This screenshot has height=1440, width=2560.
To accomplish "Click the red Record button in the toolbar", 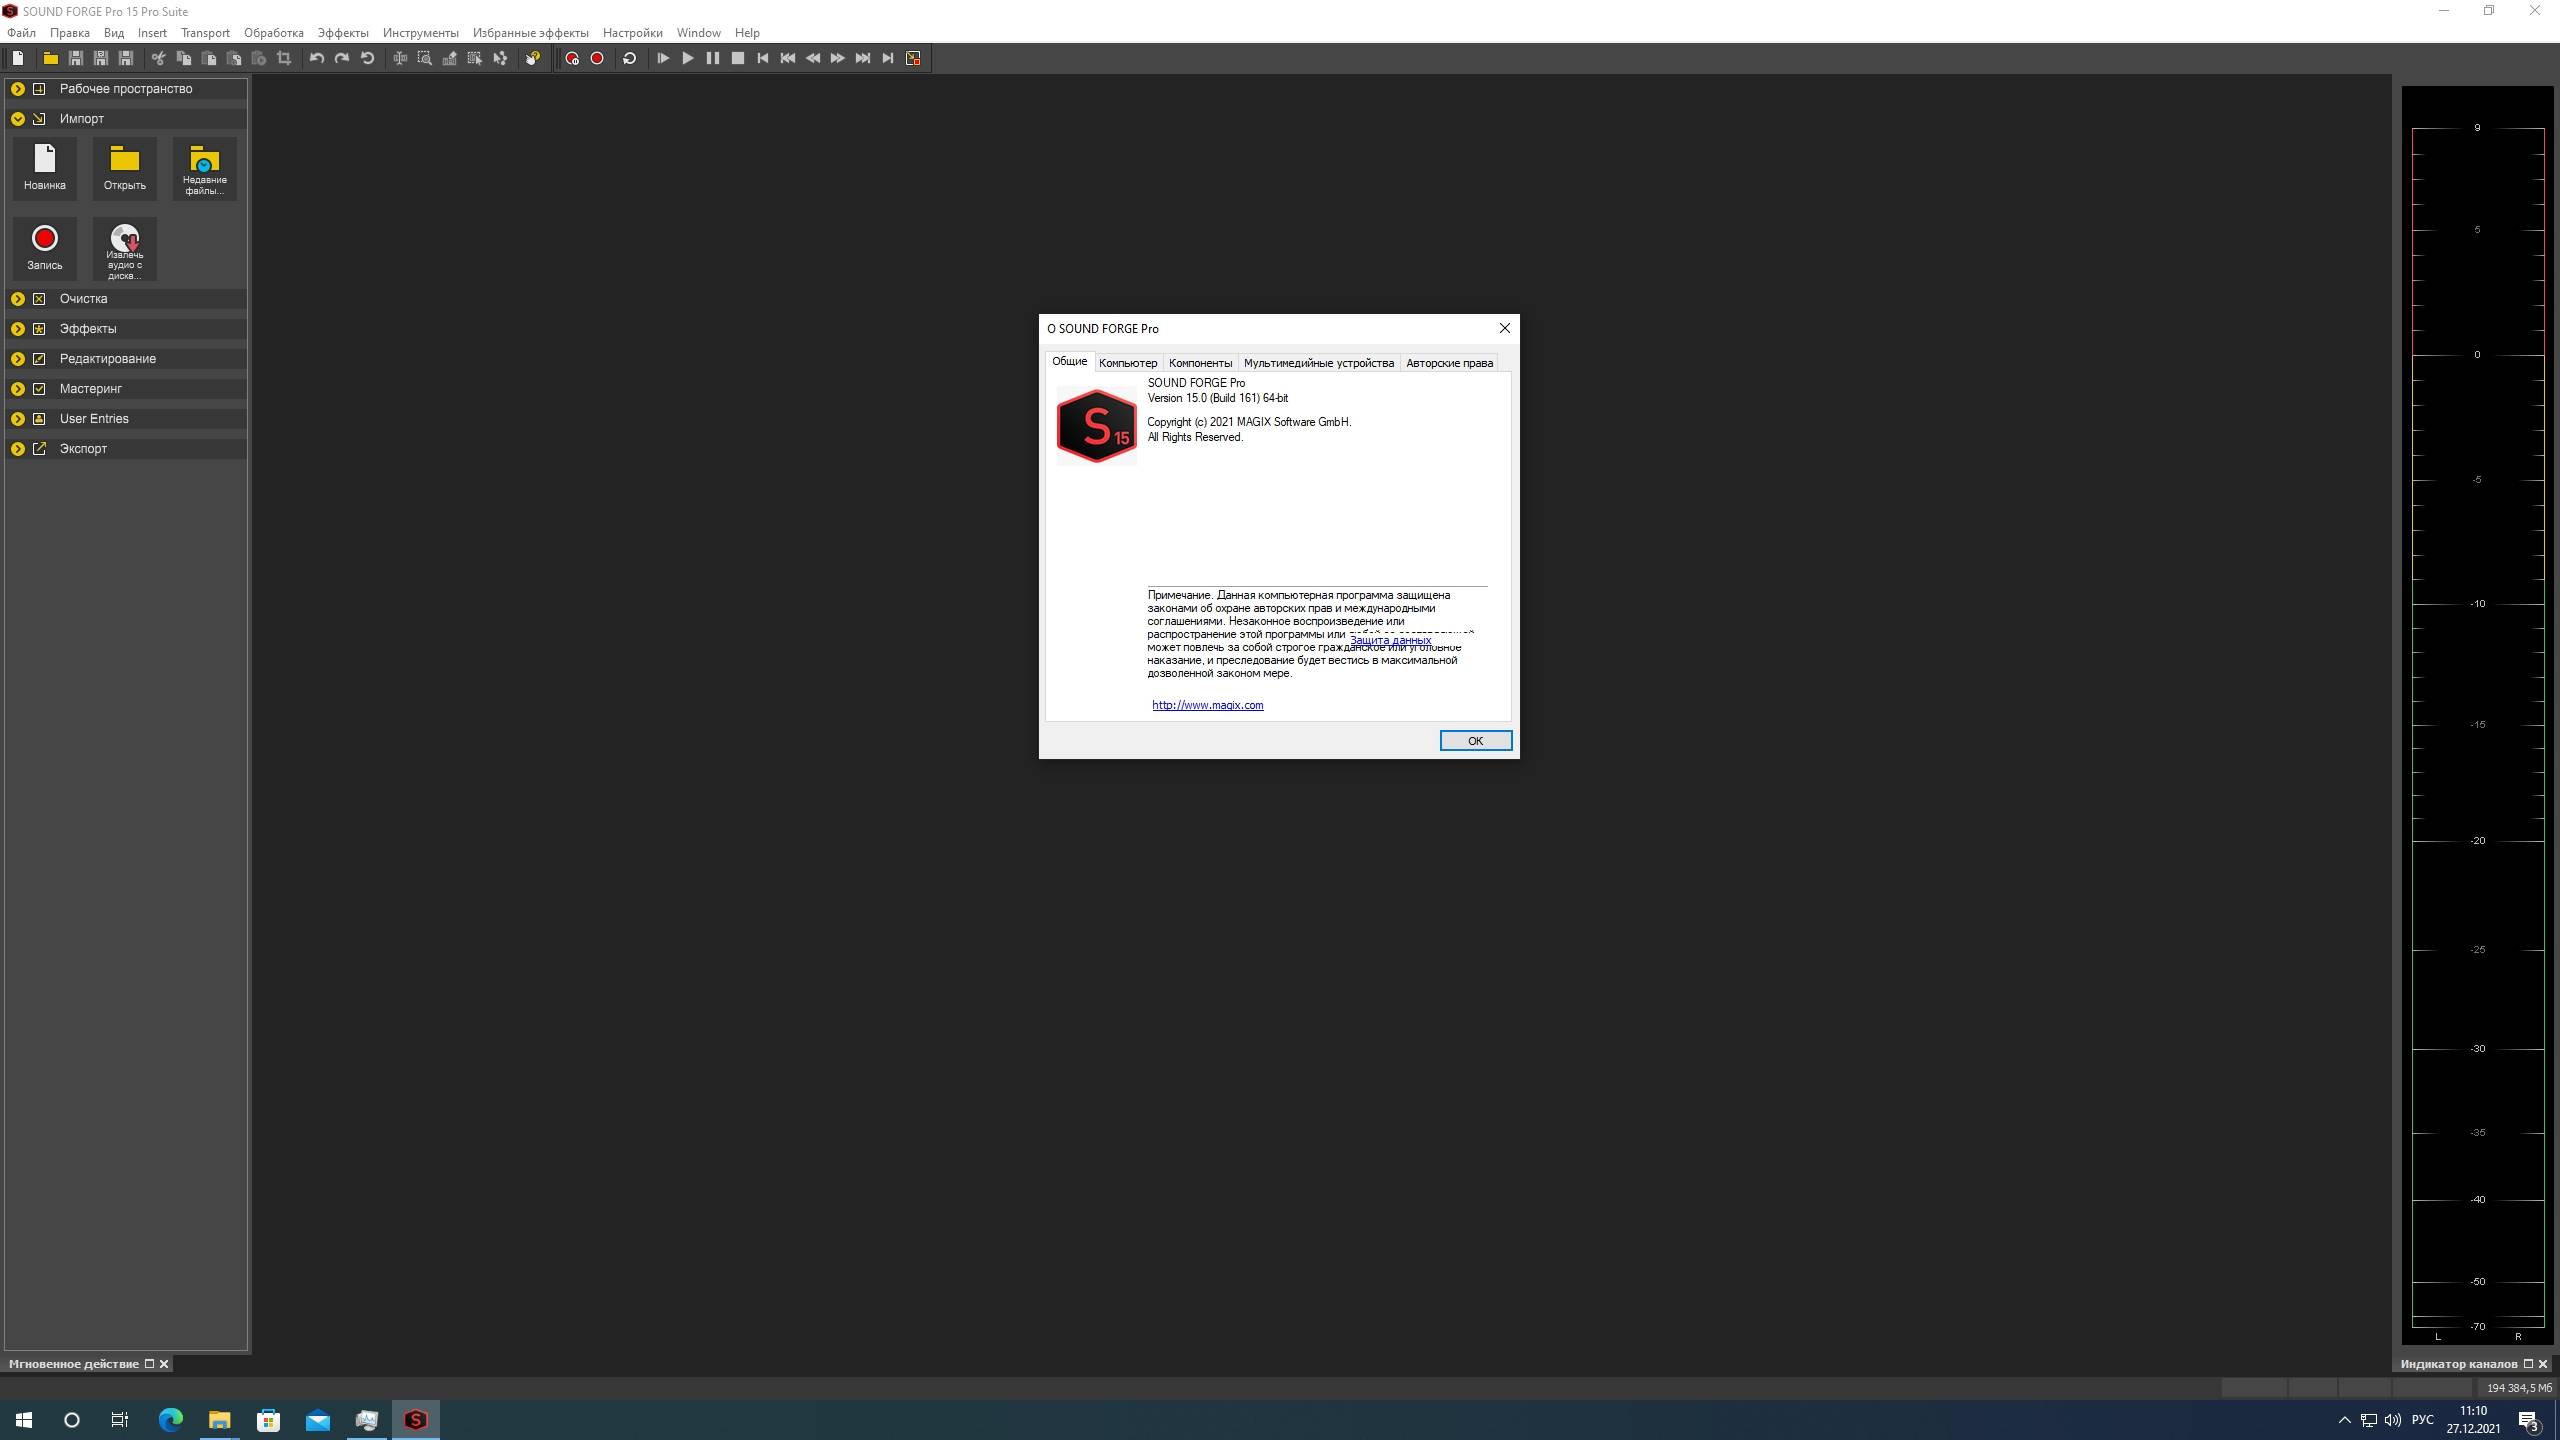I will (597, 58).
